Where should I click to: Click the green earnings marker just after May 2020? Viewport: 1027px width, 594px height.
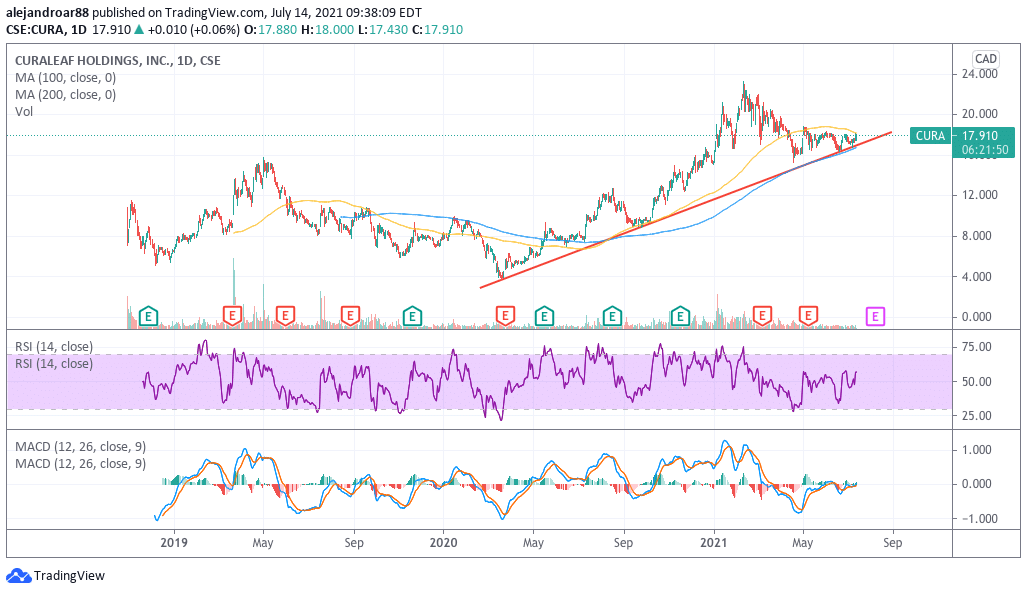[544, 317]
